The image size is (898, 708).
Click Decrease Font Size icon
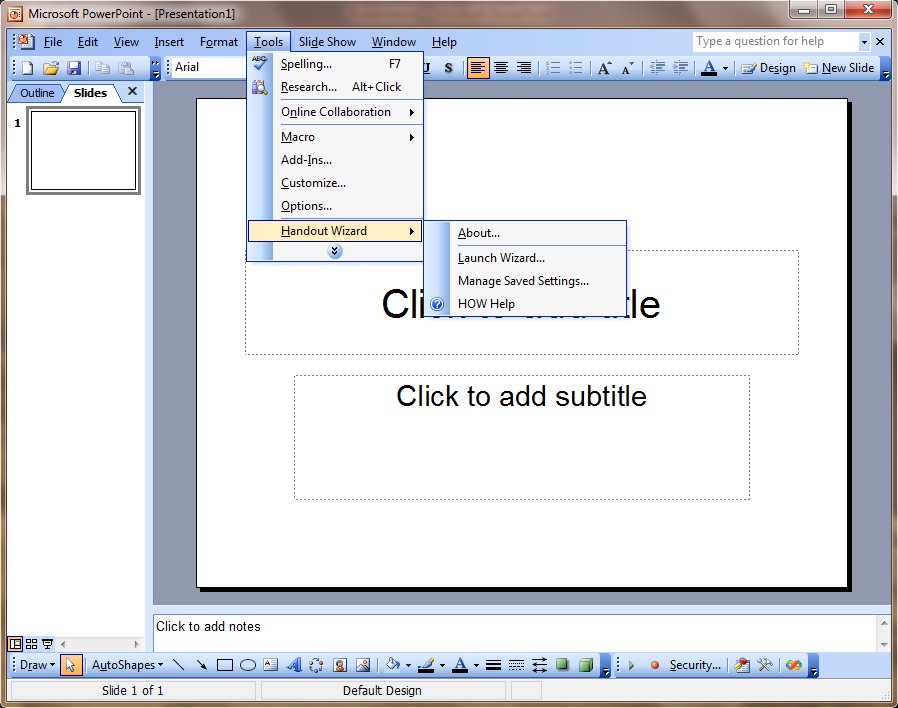(628, 68)
